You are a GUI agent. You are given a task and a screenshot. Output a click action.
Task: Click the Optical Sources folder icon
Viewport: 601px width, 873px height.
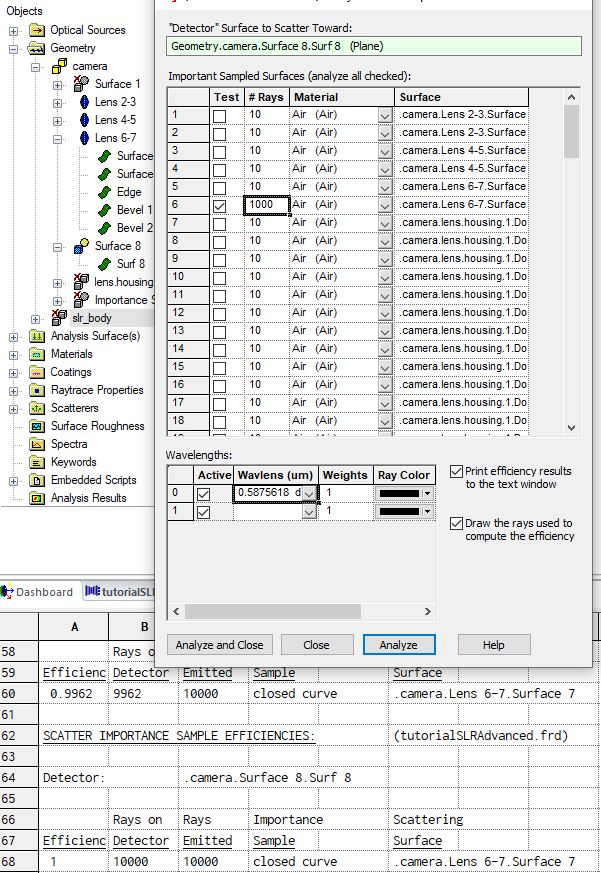click(35, 30)
